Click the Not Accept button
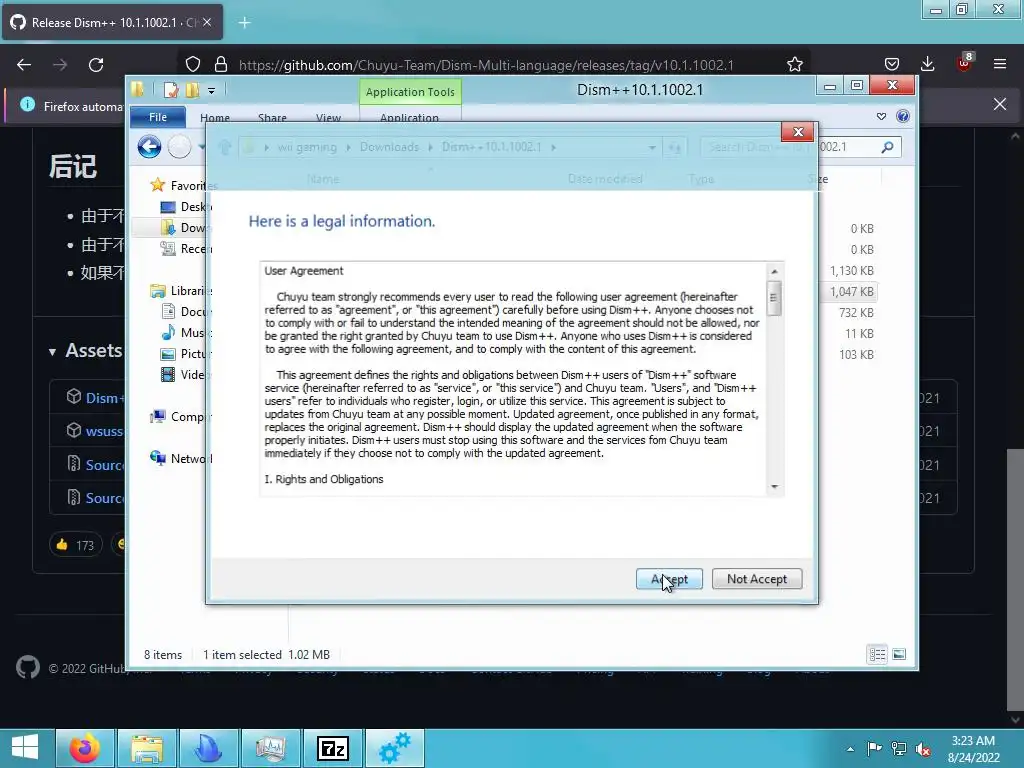The image size is (1024, 768). (x=756, y=579)
